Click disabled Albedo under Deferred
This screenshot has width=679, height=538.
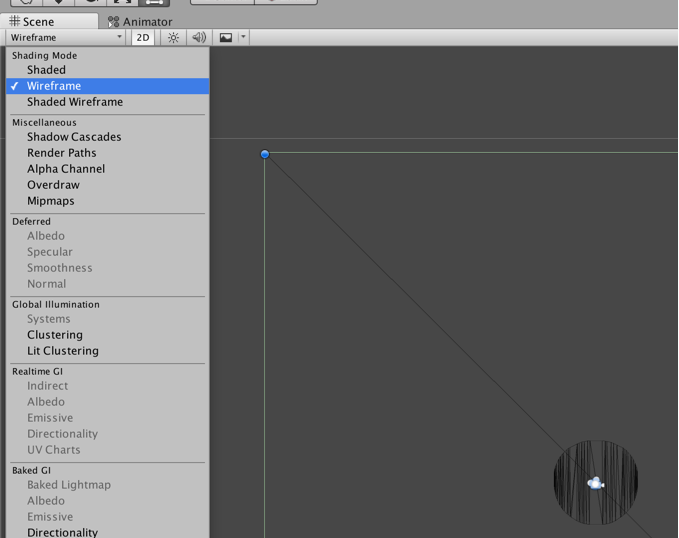tap(108, 236)
